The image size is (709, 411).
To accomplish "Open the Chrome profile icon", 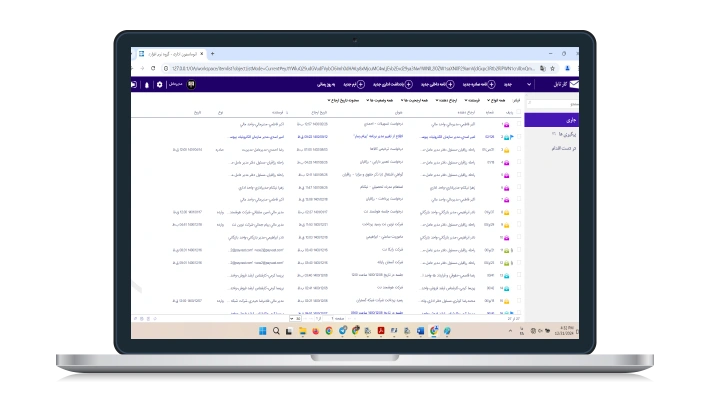I will click(x=567, y=68).
